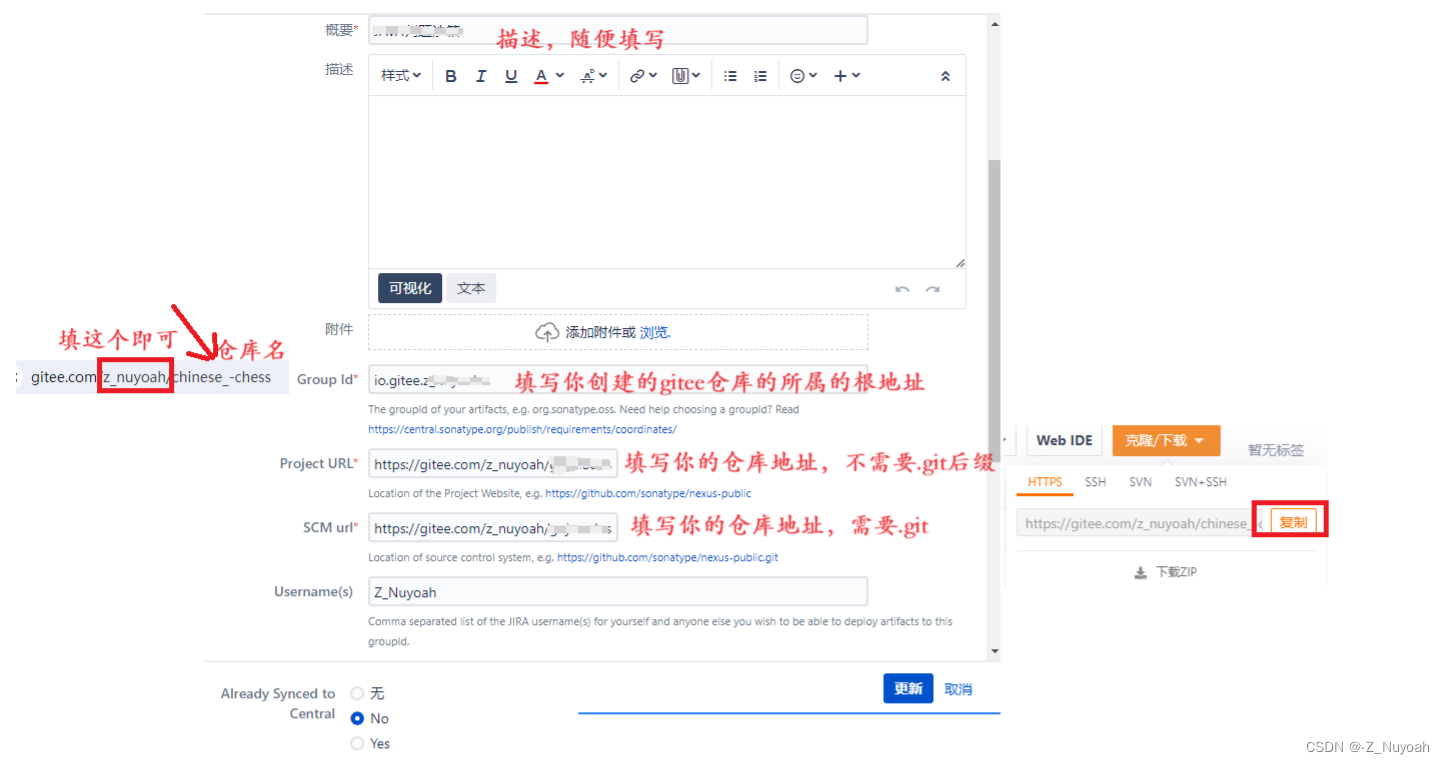Click into the description text area
The height and width of the screenshot is (764, 1445).
pyautogui.click(x=667, y=182)
